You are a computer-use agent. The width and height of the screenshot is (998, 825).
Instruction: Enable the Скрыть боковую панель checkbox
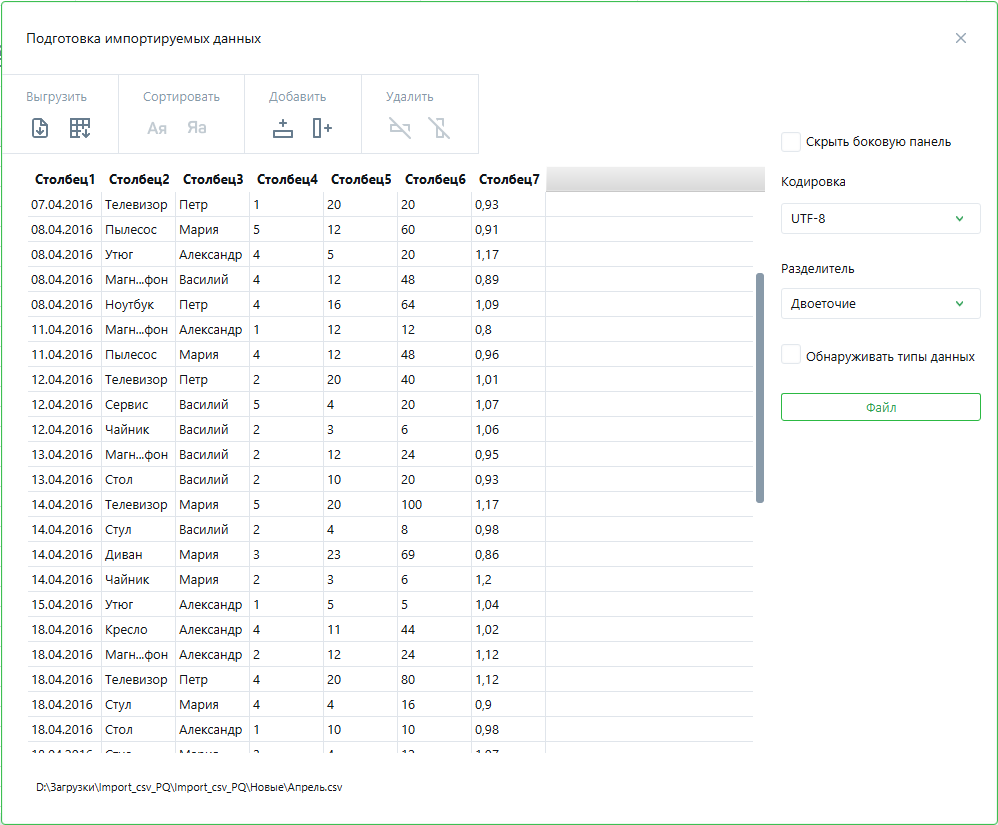pos(791,142)
